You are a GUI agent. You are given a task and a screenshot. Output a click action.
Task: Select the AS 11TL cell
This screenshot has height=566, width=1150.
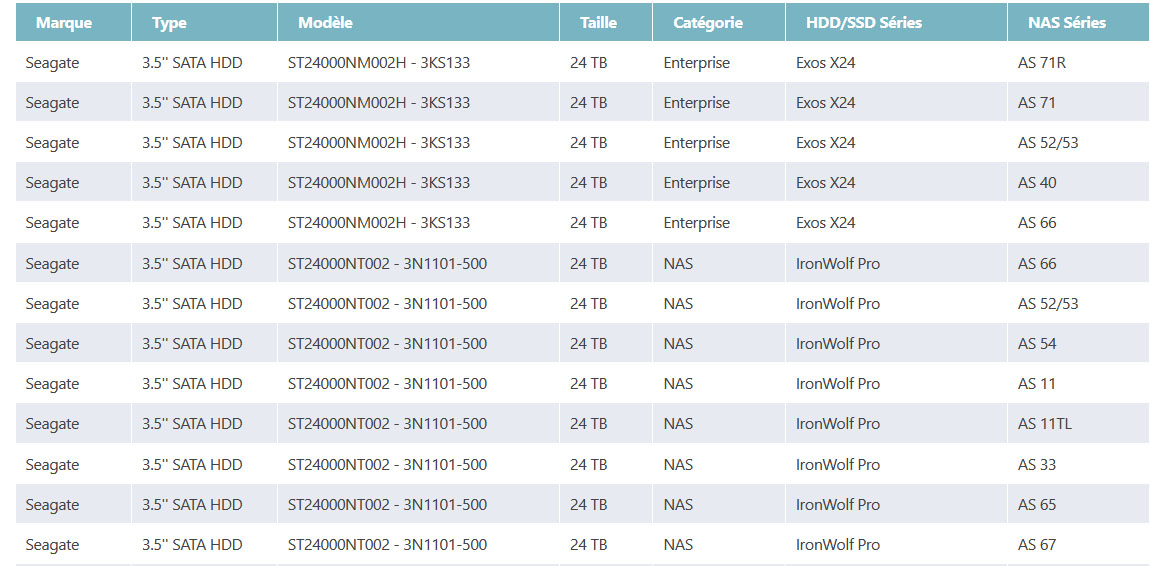(x=1044, y=424)
